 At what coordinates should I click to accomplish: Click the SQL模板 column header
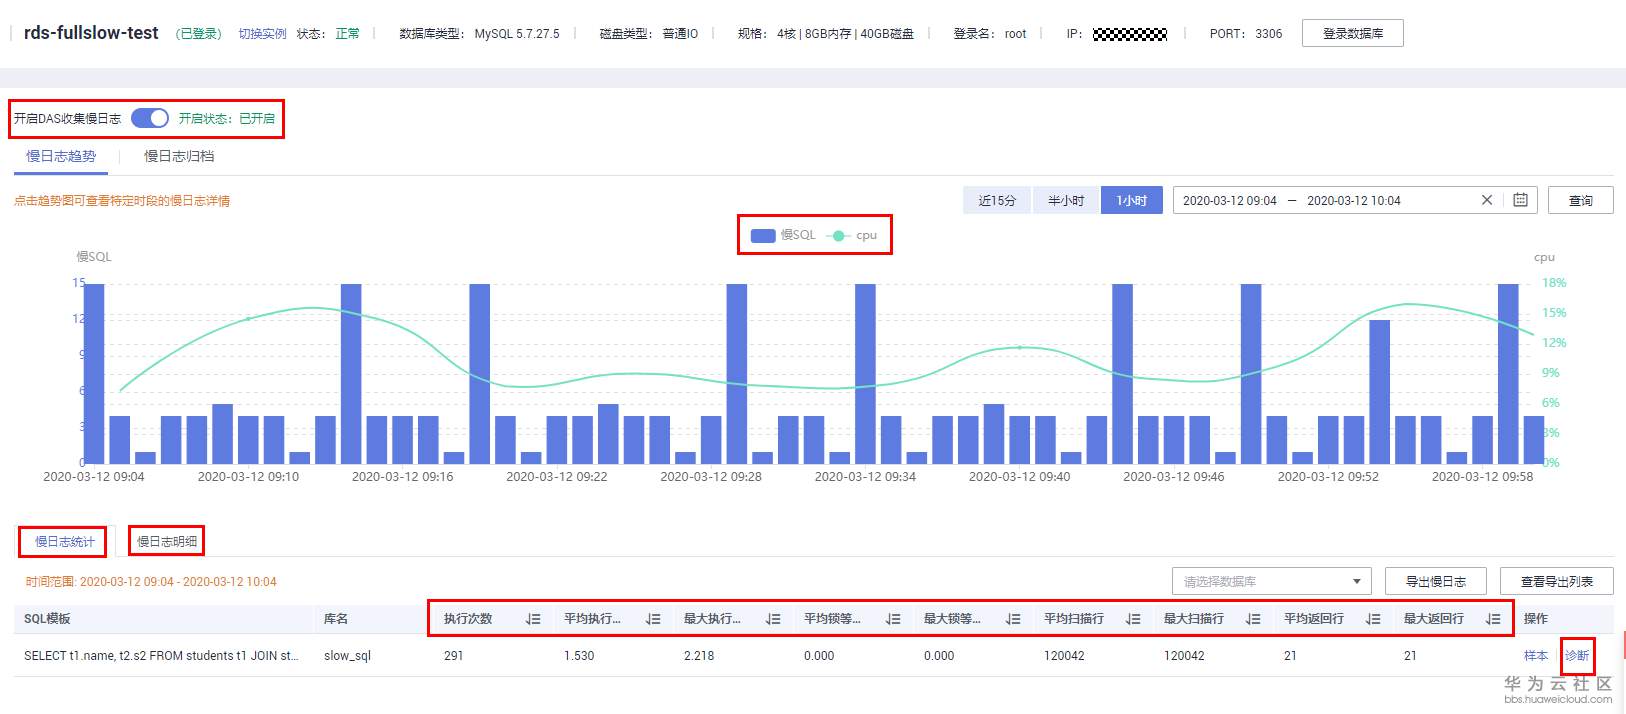(x=47, y=619)
